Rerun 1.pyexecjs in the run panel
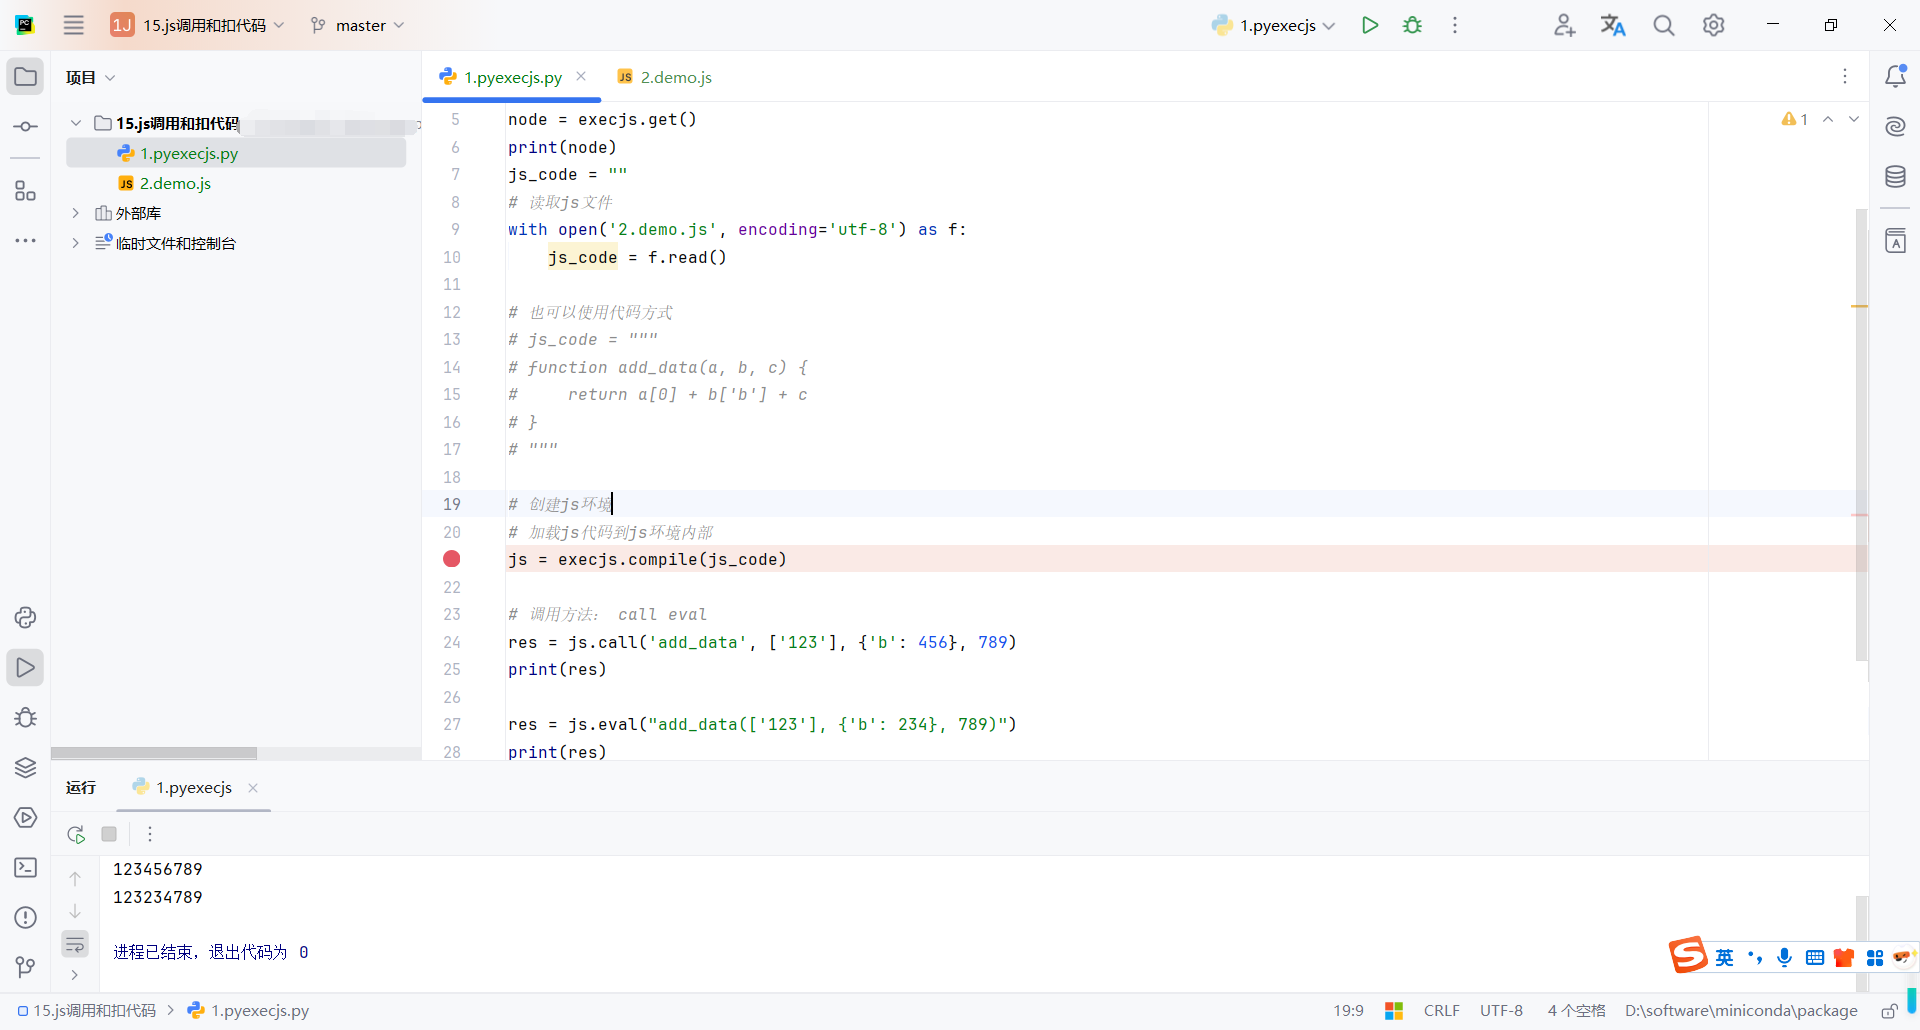 (76, 834)
